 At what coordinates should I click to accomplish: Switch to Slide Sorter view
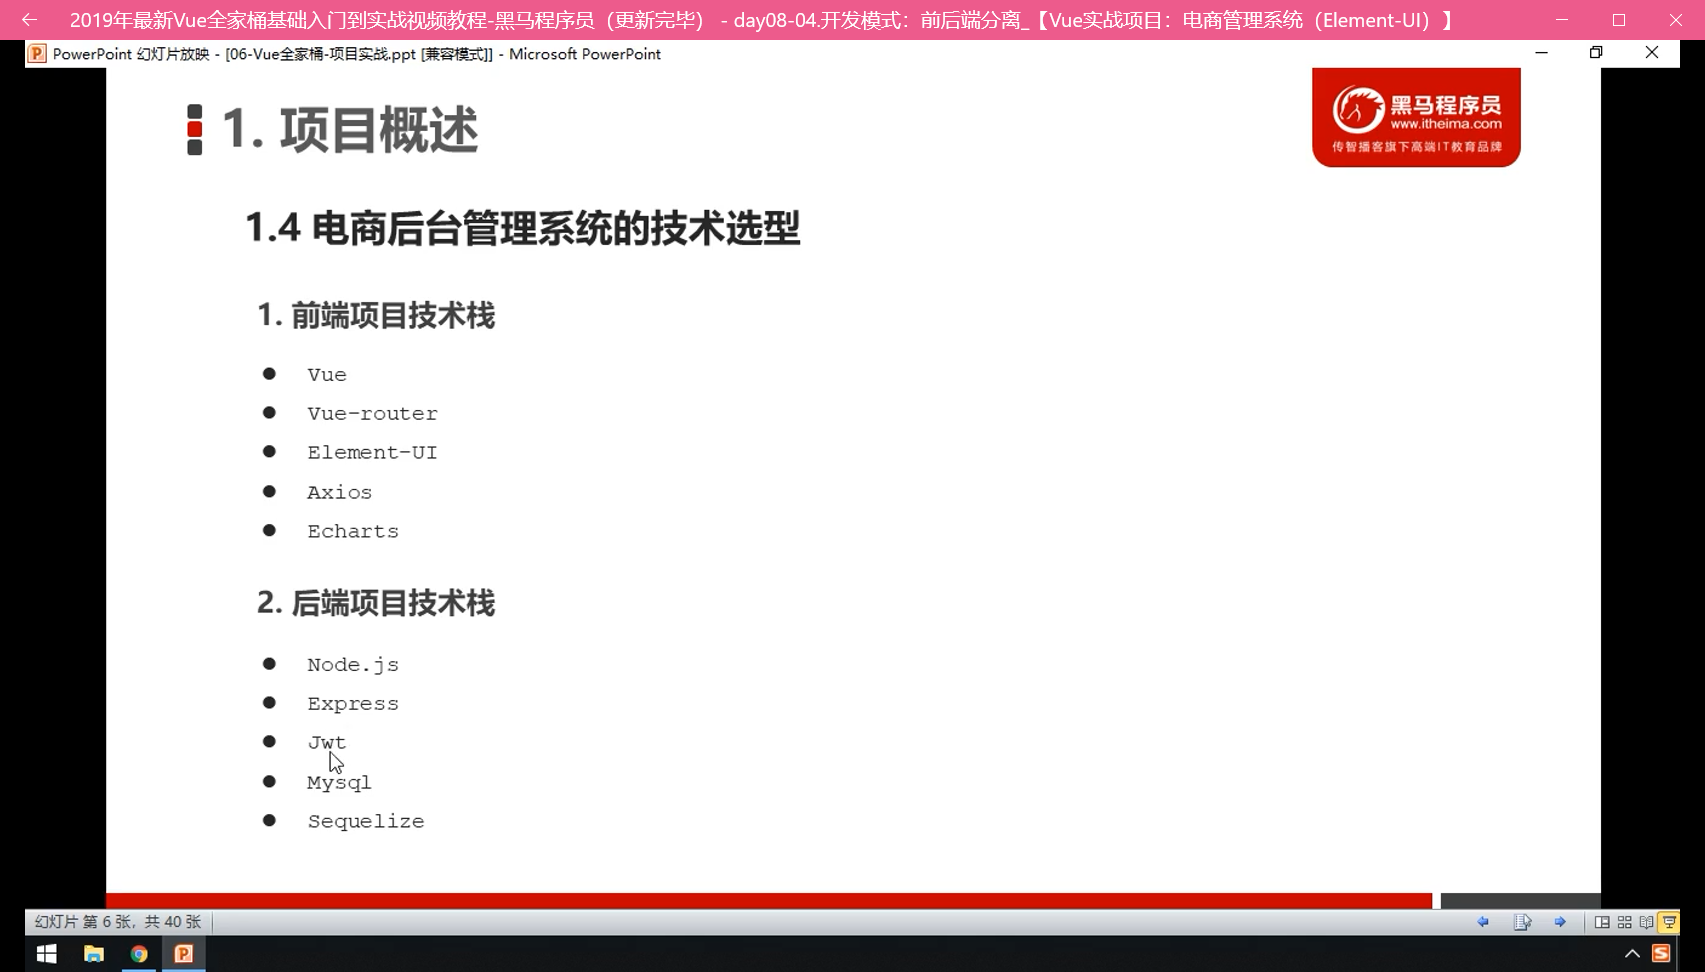[x=1624, y=922]
